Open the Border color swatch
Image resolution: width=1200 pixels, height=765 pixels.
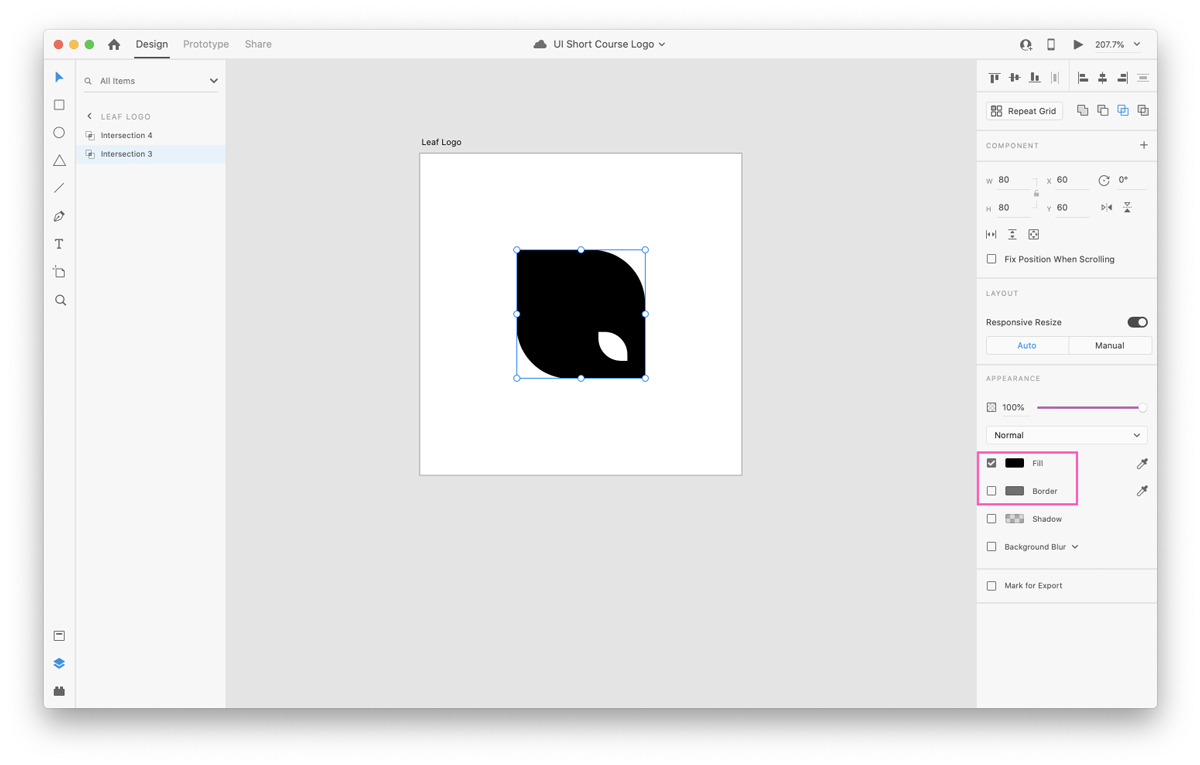coord(1014,491)
